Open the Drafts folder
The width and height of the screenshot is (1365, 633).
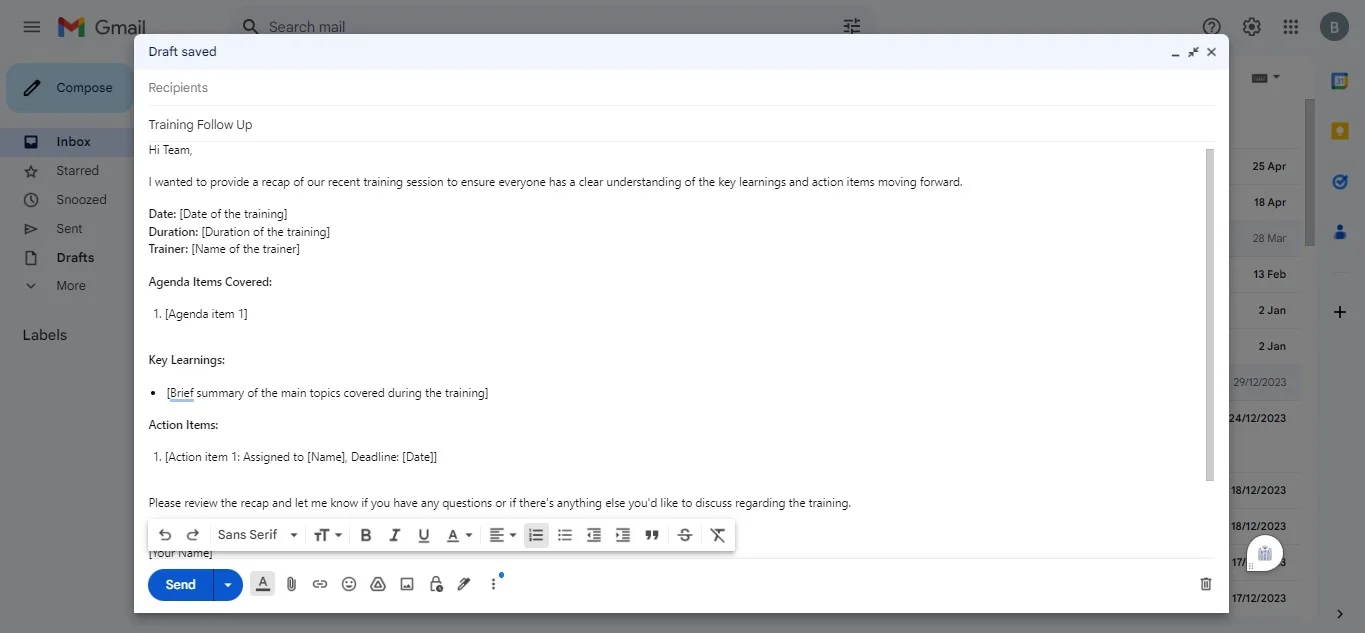(x=74, y=257)
